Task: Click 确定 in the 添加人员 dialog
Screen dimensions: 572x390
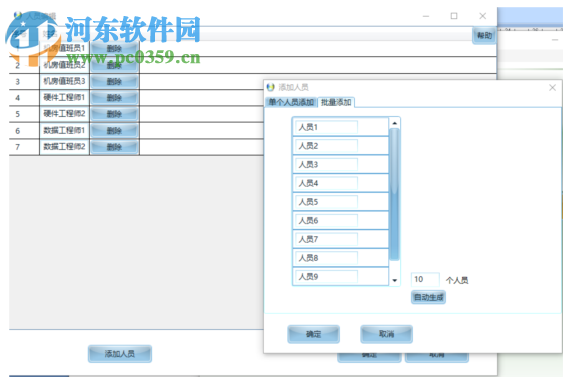Action: 313,334
